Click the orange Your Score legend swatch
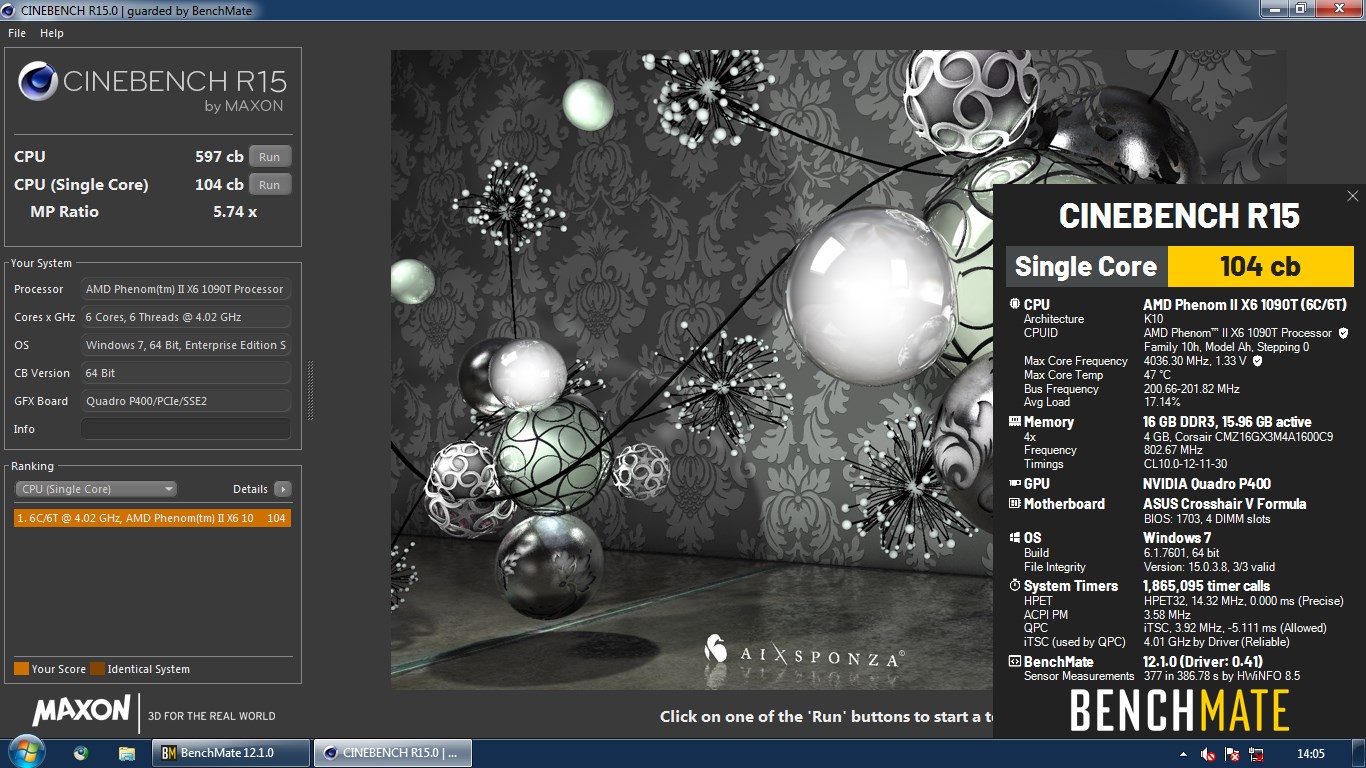The image size is (1366, 768). 21,669
